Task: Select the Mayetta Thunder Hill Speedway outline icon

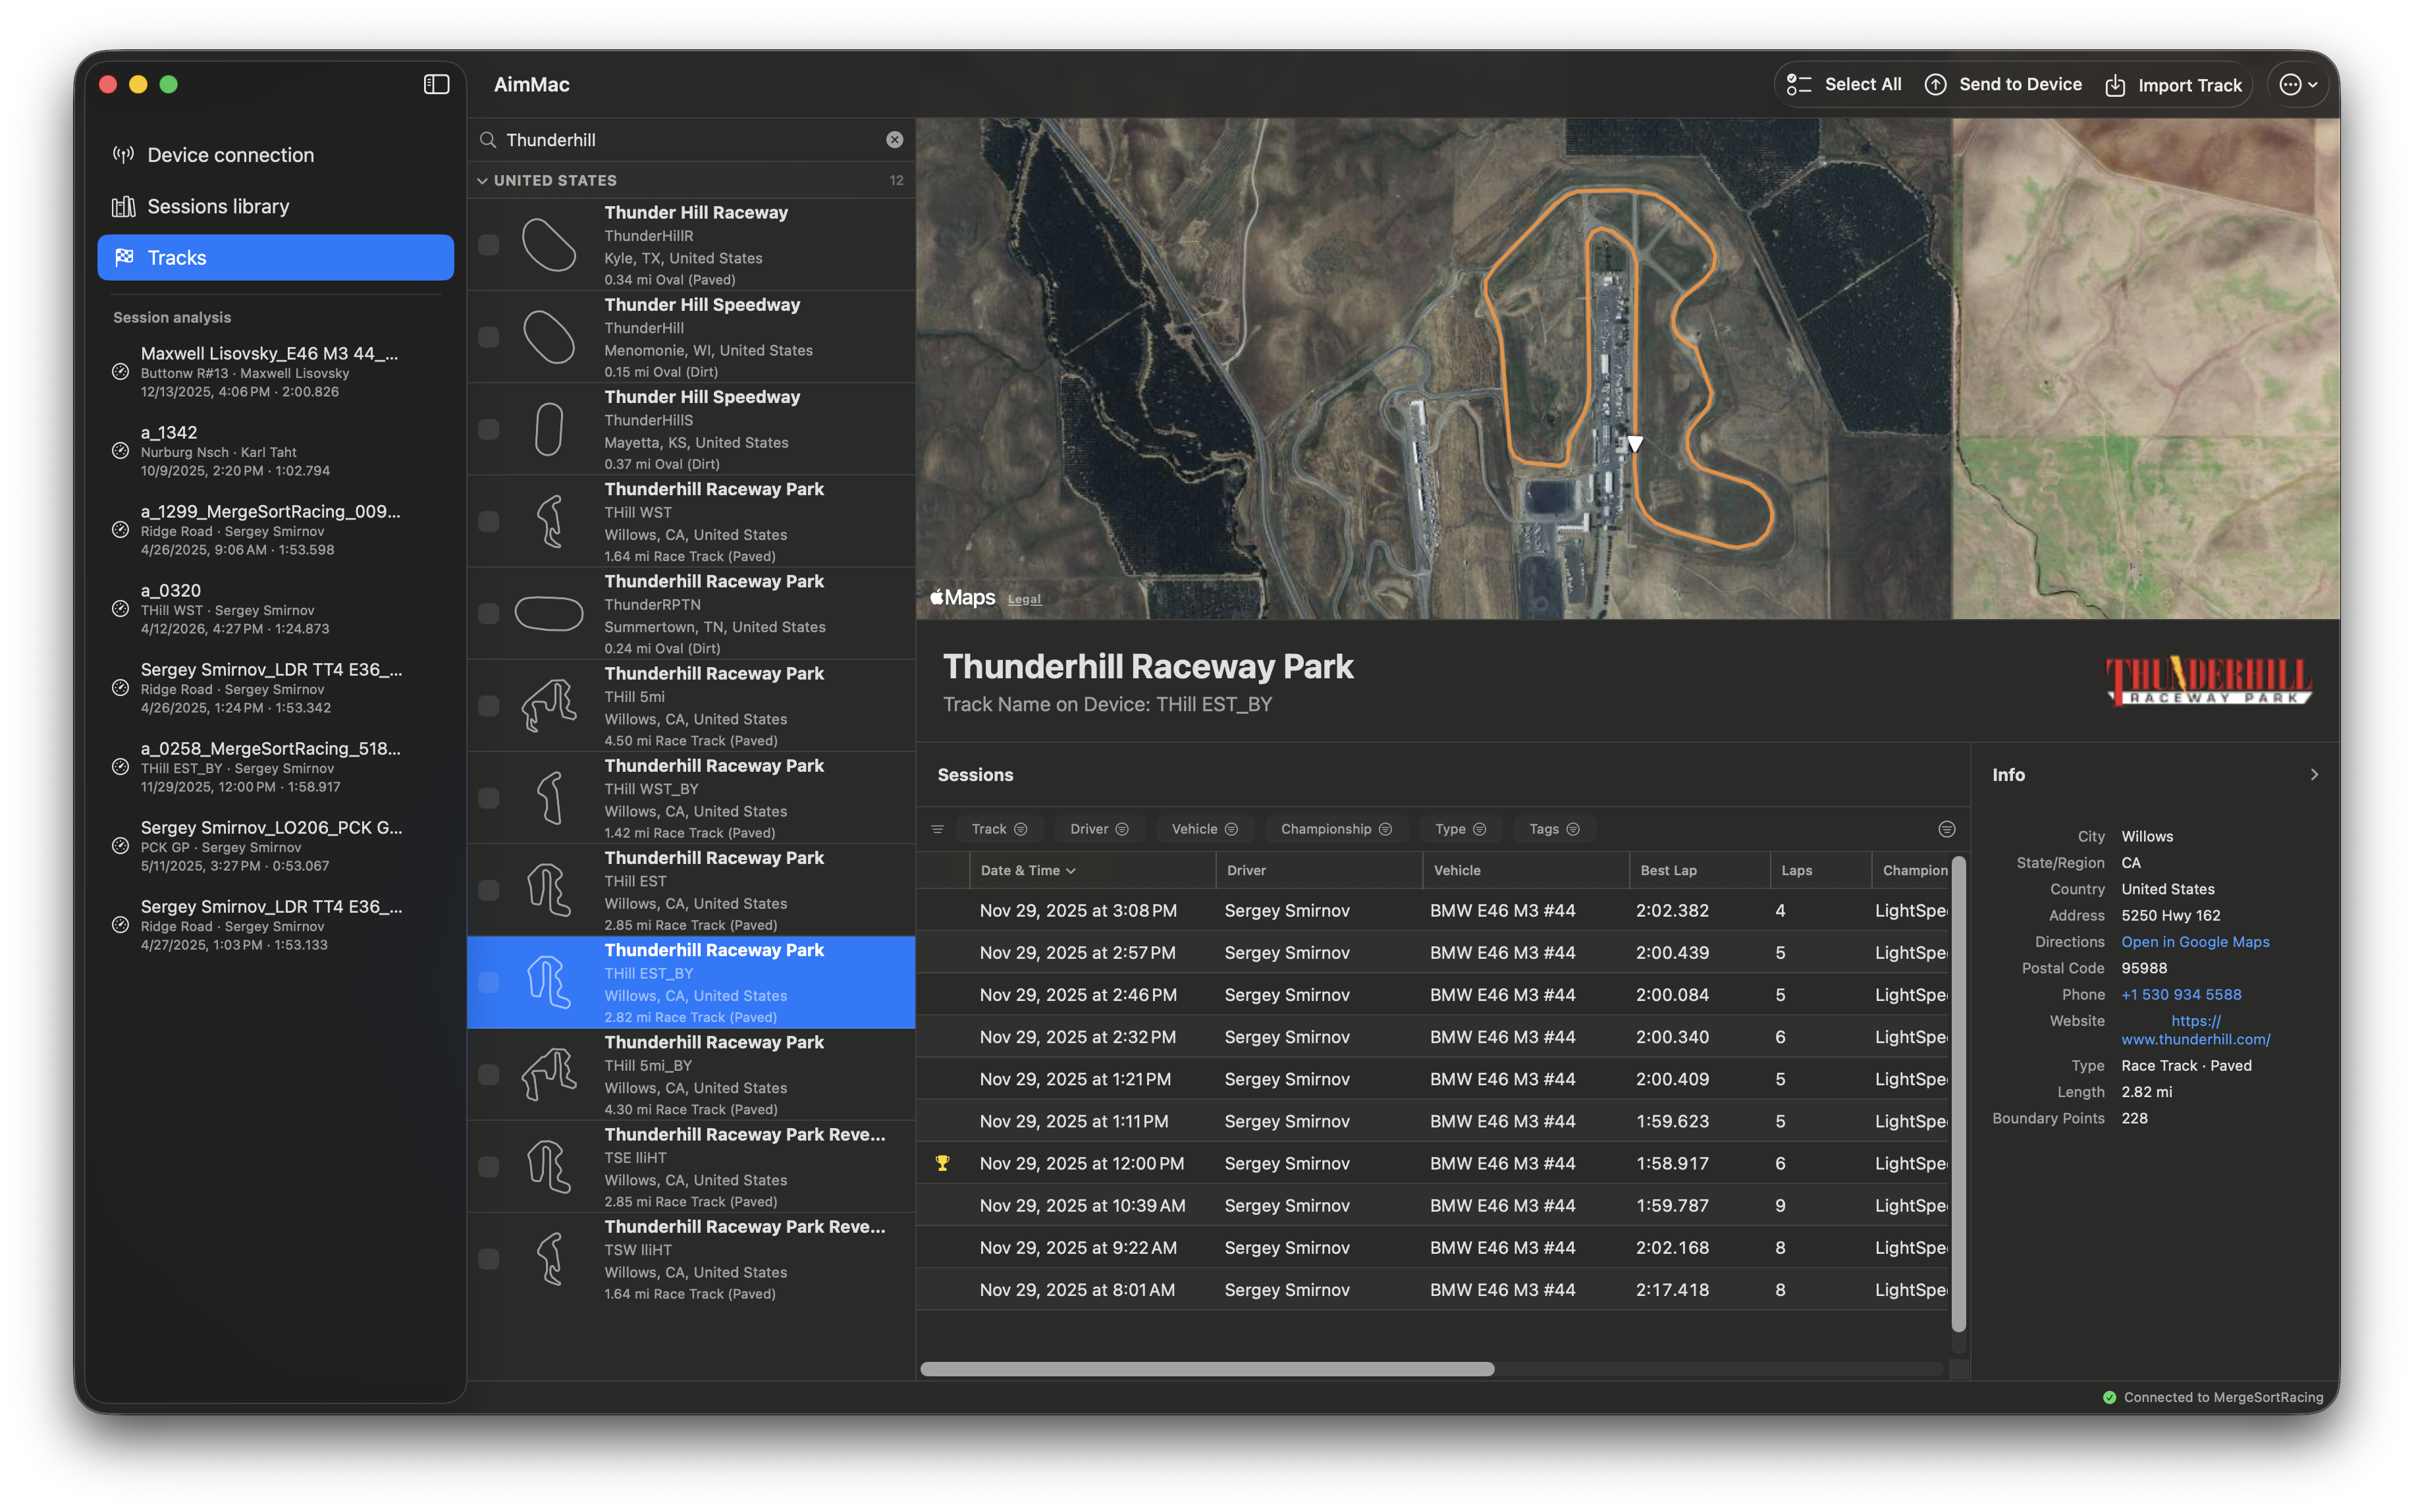Action: tap(549, 429)
